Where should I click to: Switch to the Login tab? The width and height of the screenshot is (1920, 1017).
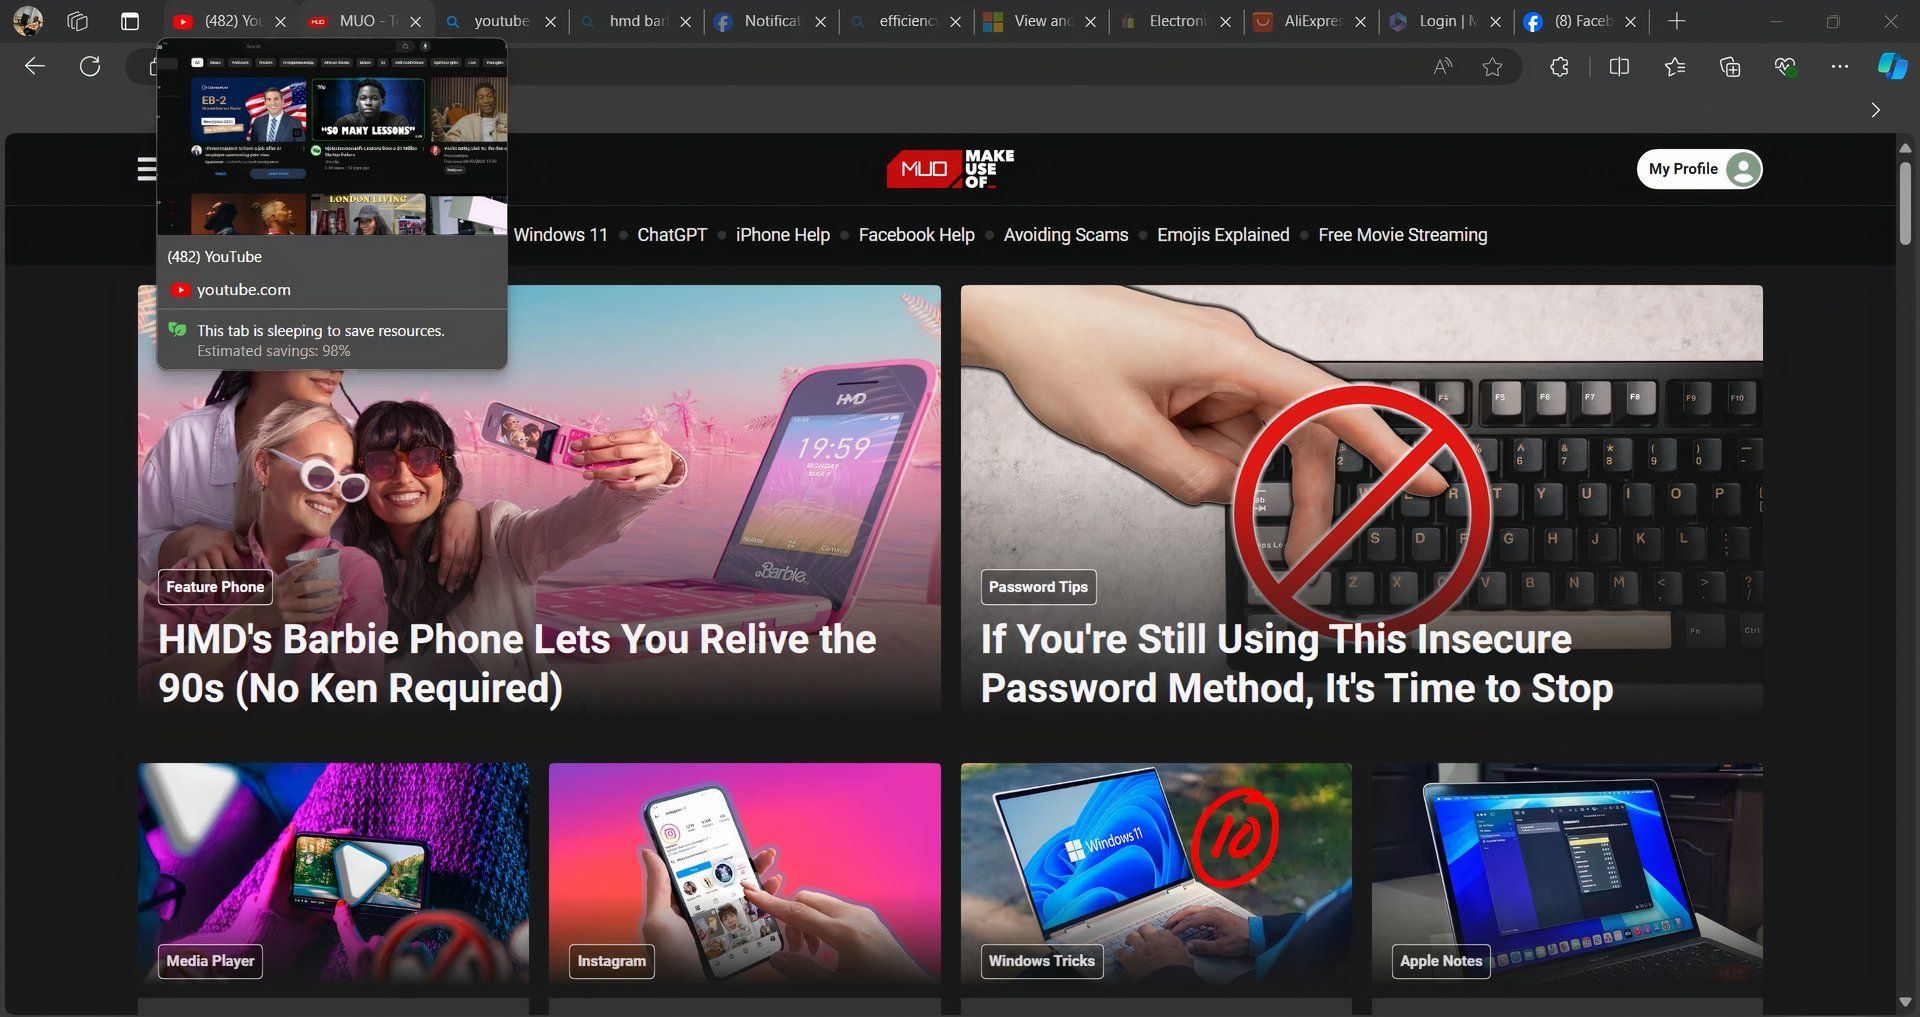click(x=1445, y=21)
